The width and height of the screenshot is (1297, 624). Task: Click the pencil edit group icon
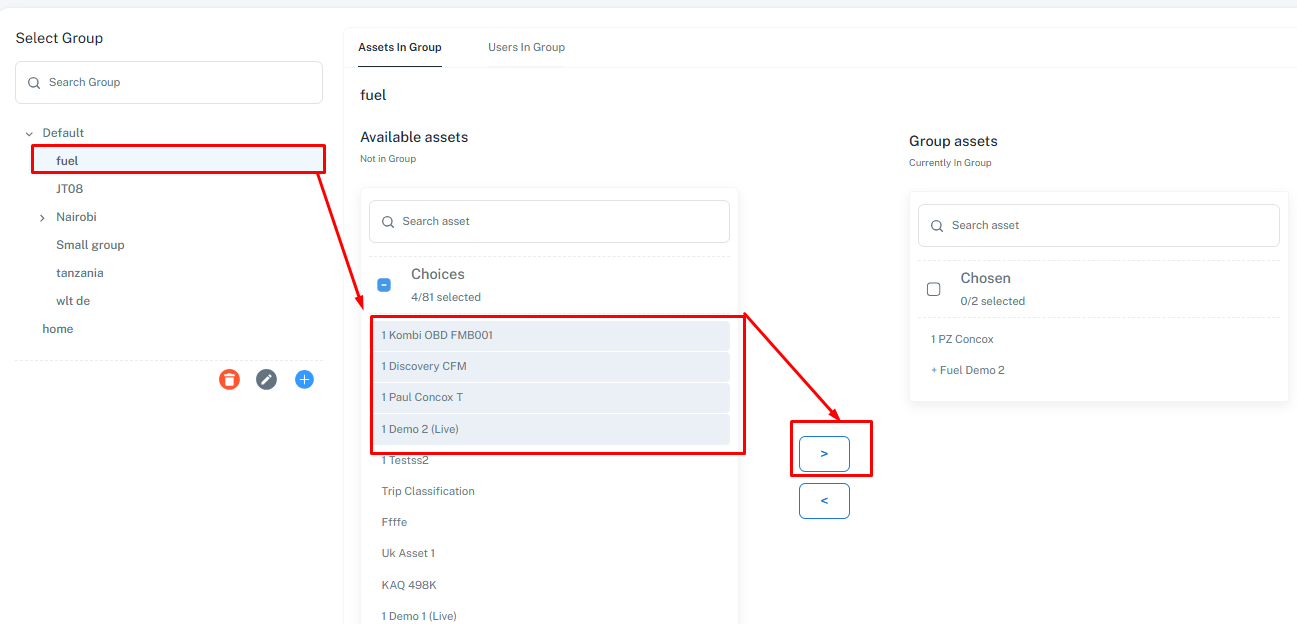click(x=266, y=379)
